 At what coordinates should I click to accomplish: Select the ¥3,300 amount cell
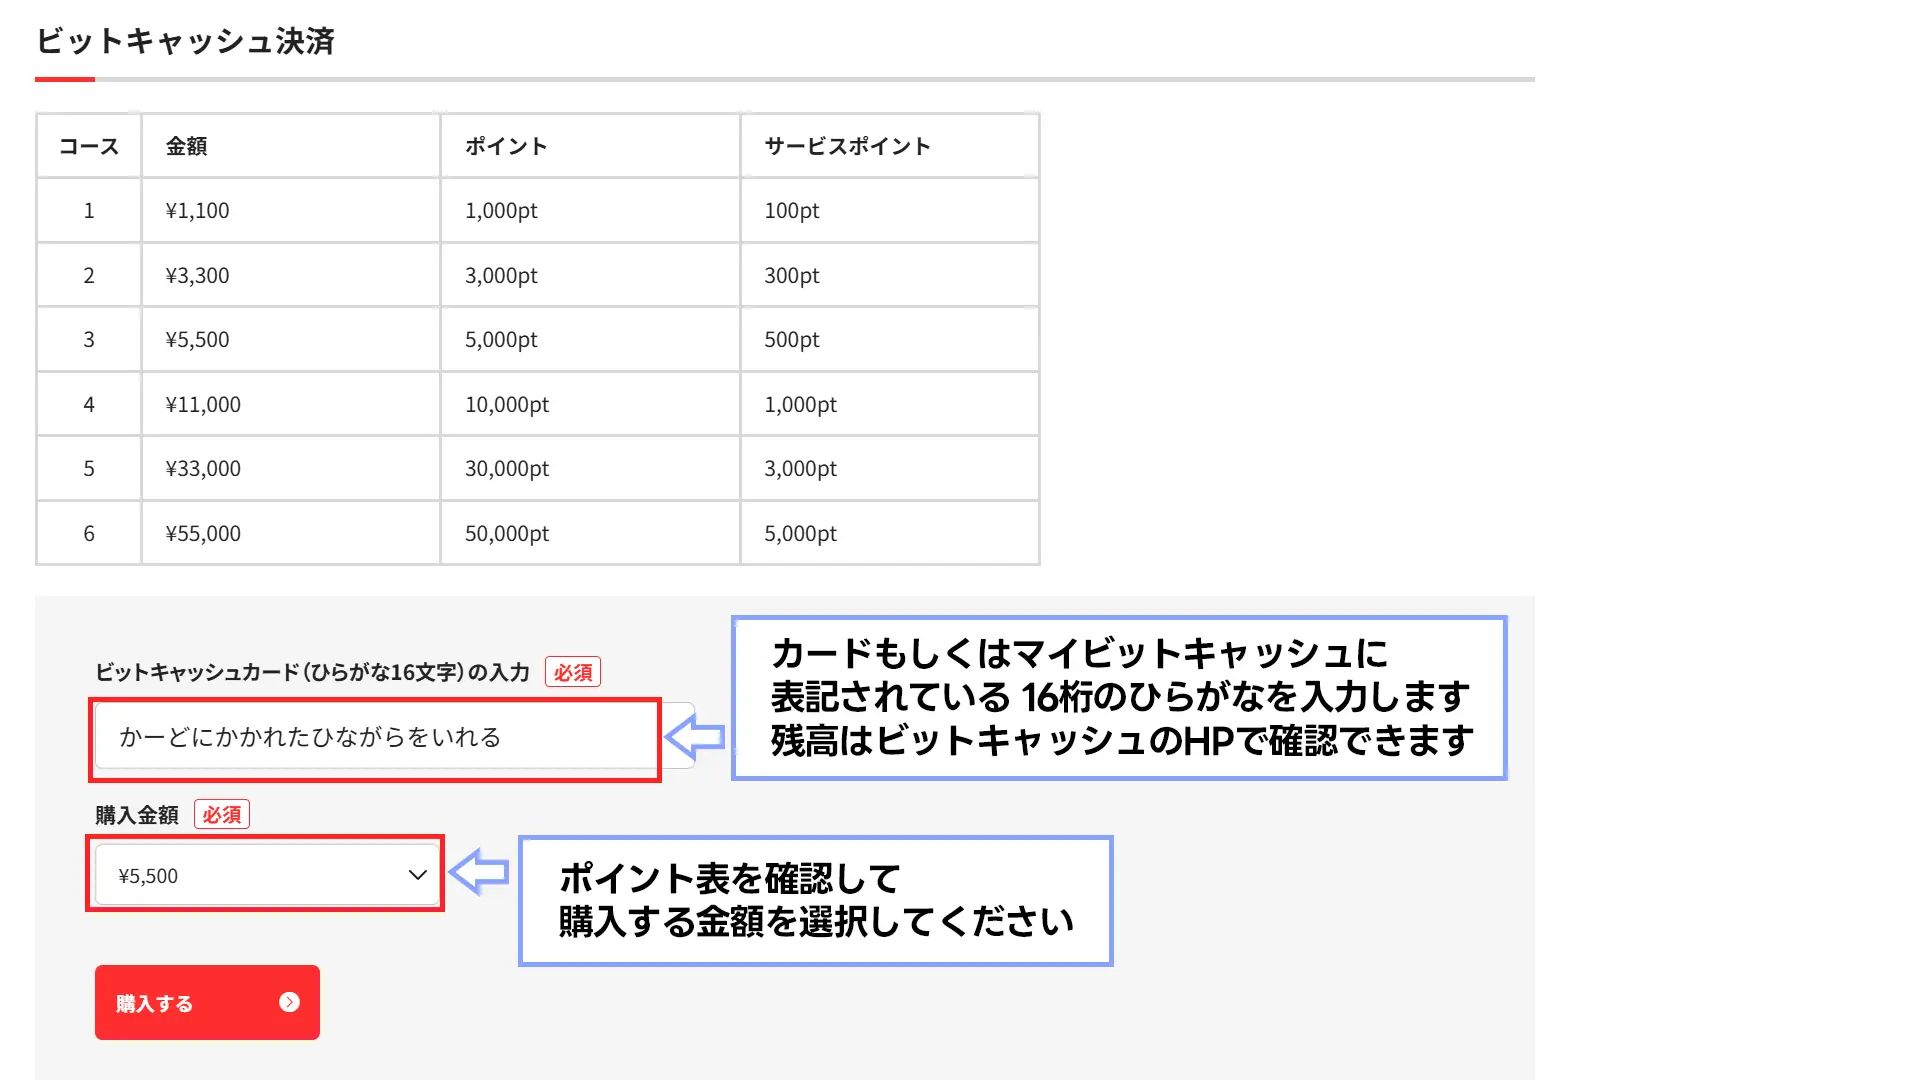(291, 275)
